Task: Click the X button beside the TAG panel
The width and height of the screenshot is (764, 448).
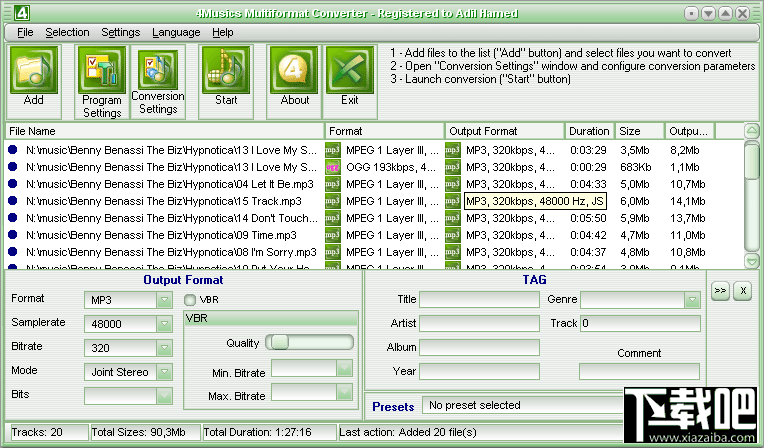Action: pos(742,290)
